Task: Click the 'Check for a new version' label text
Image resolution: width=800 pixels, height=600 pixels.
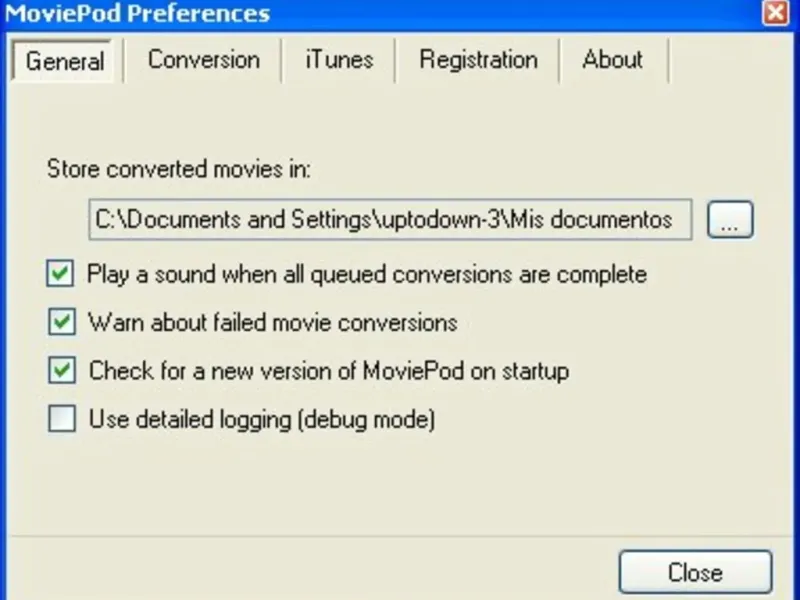Action: point(328,371)
